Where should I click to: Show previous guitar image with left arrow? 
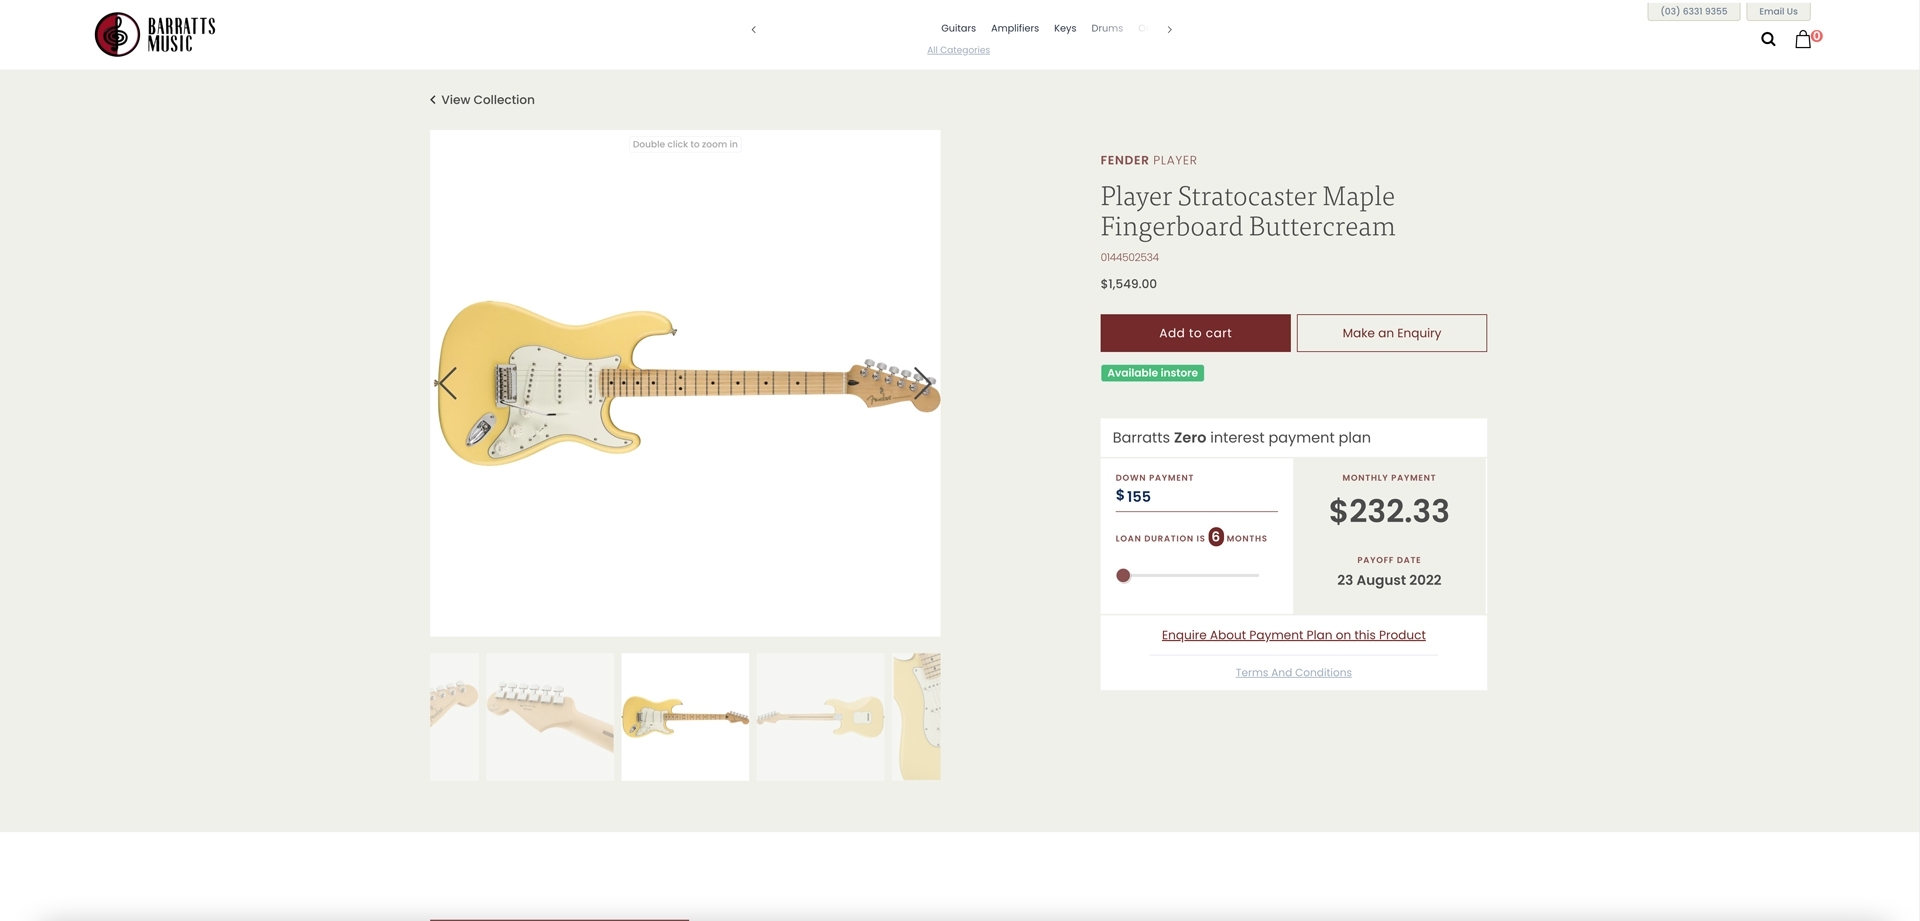tap(447, 383)
